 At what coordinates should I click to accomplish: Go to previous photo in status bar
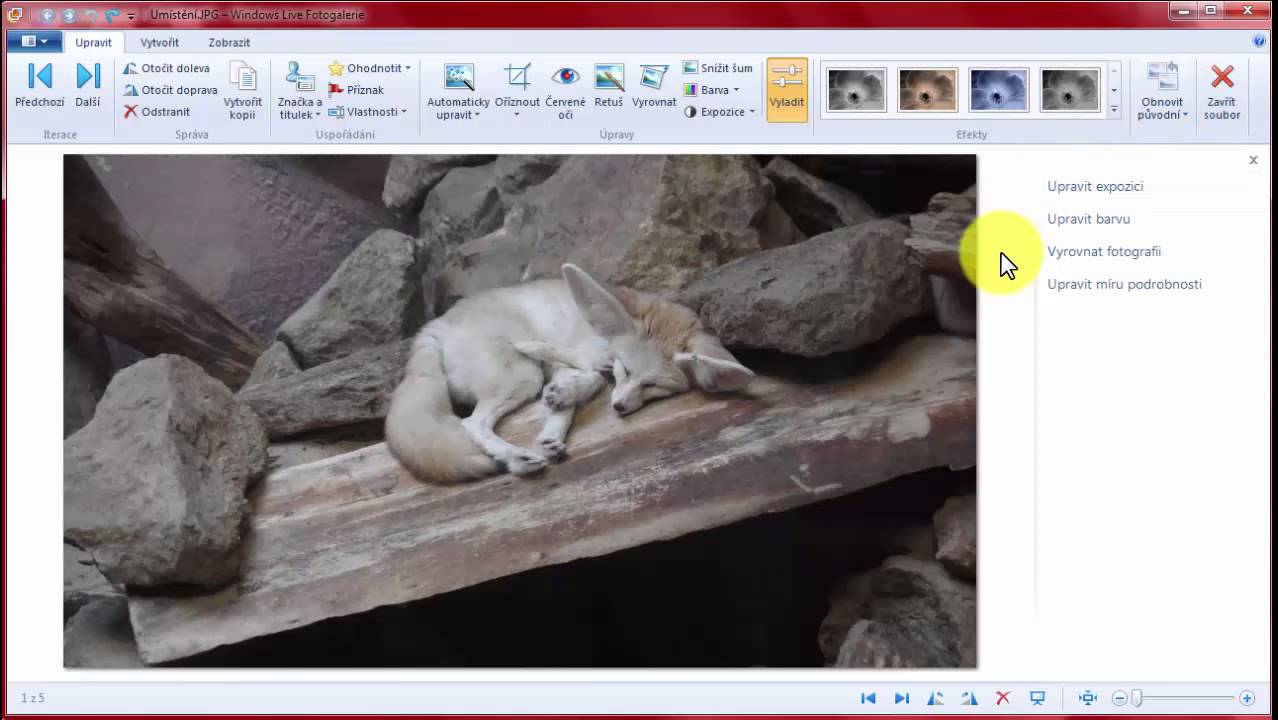click(868, 698)
